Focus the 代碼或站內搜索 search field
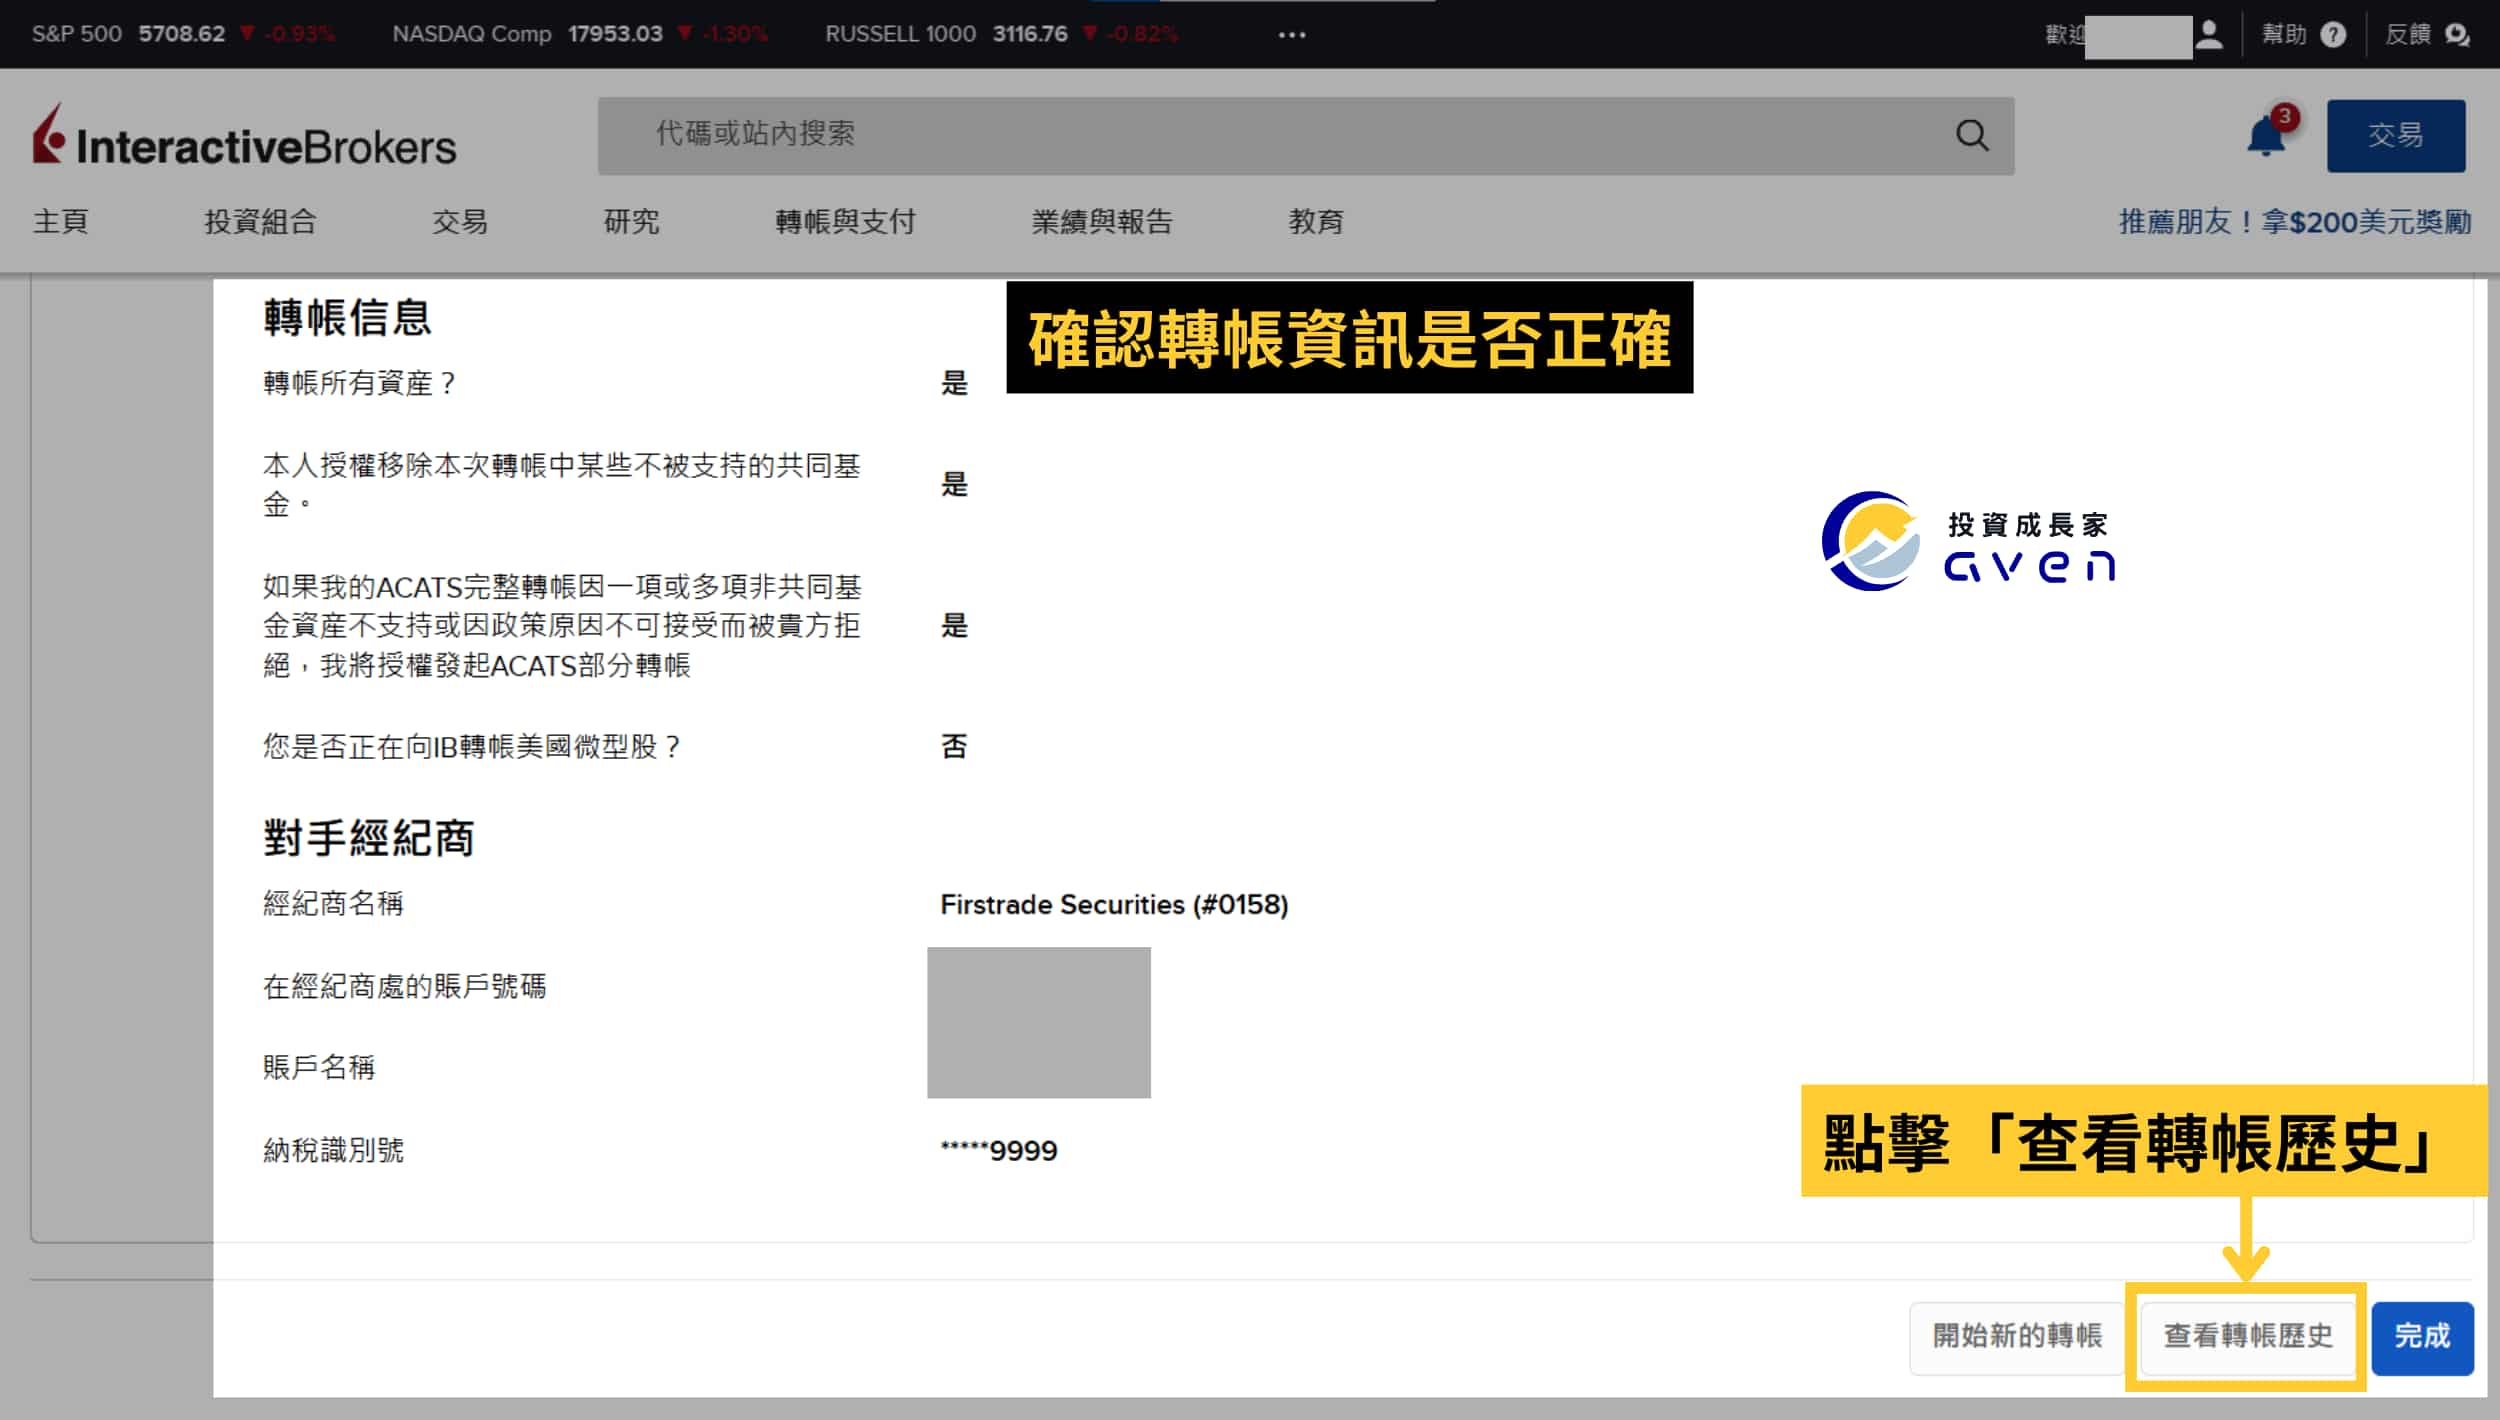2500x1420 pixels. click(1306, 135)
